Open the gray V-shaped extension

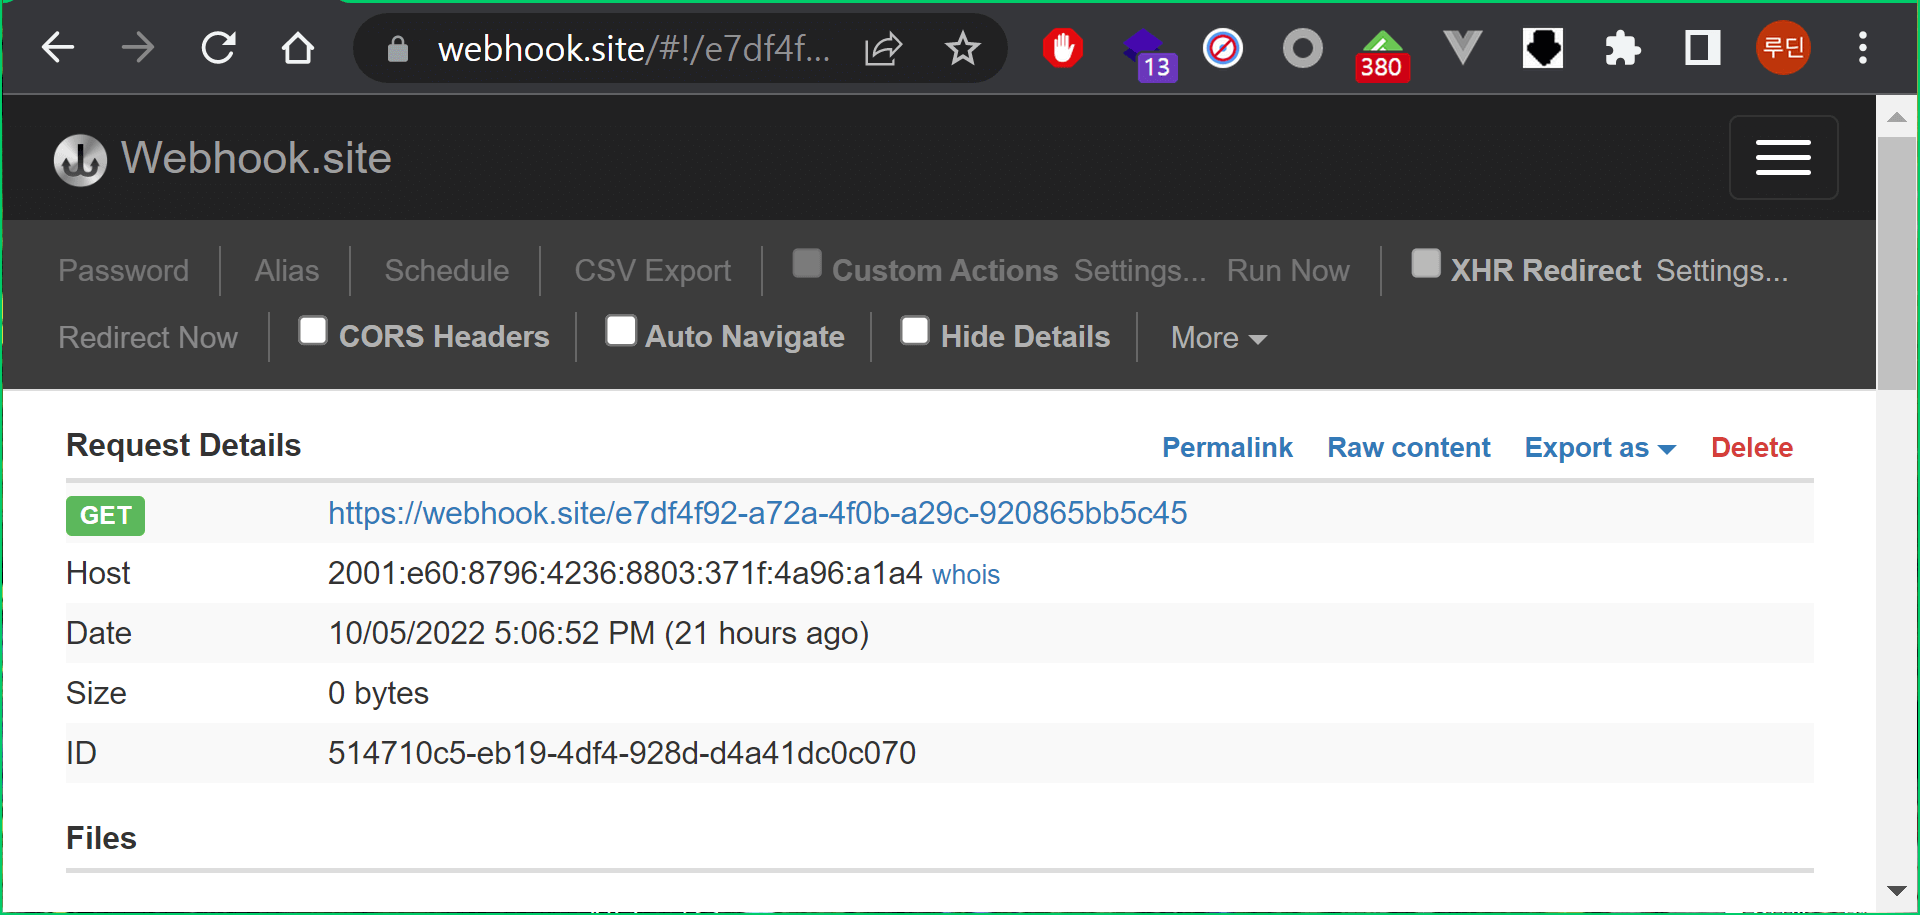coord(1462,47)
